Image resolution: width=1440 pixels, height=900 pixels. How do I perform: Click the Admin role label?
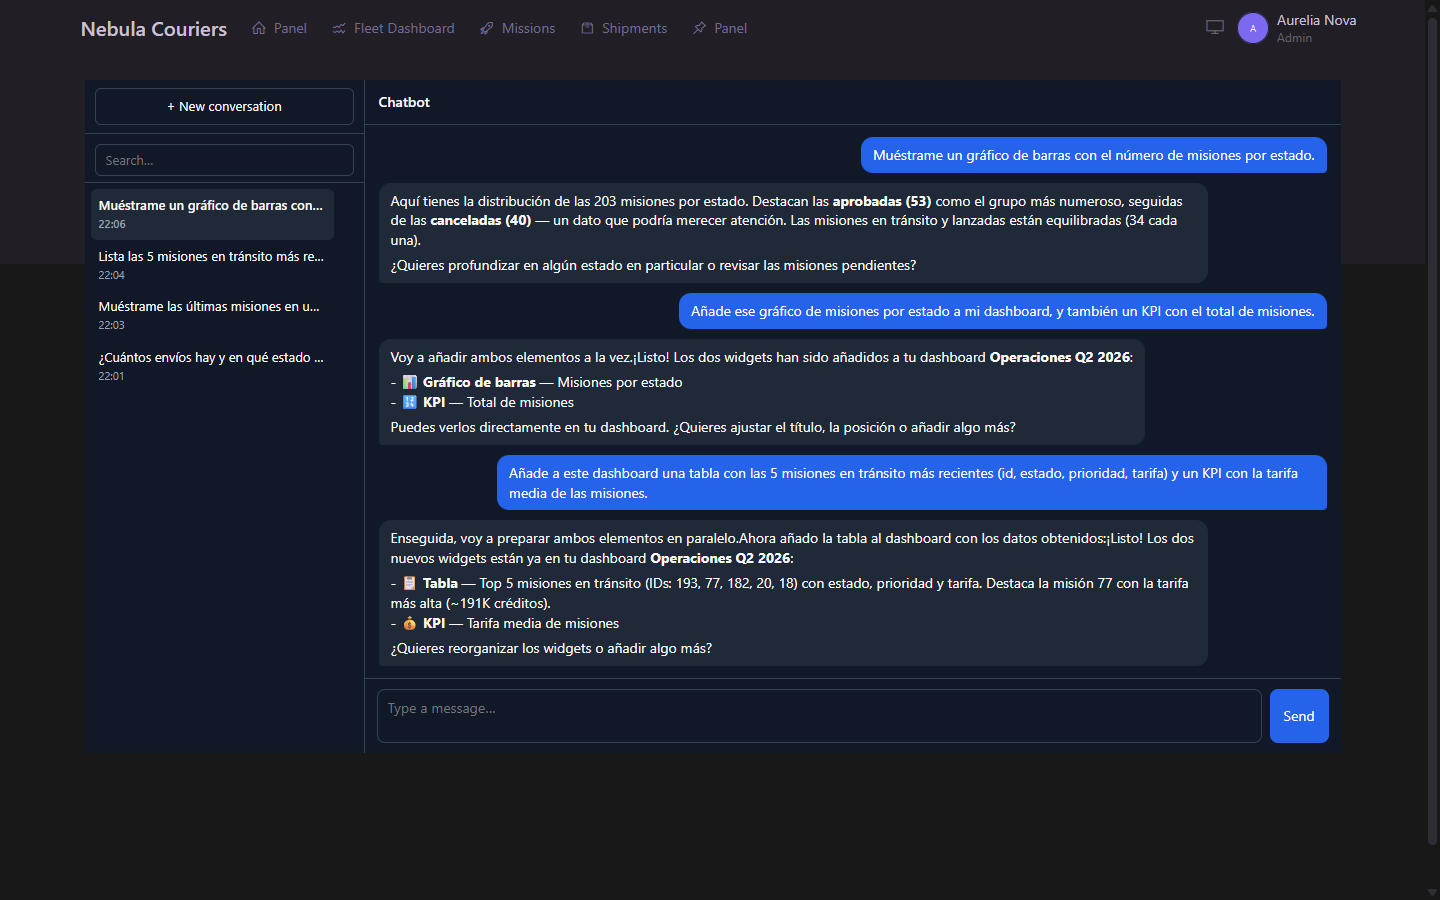point(1294,38)
